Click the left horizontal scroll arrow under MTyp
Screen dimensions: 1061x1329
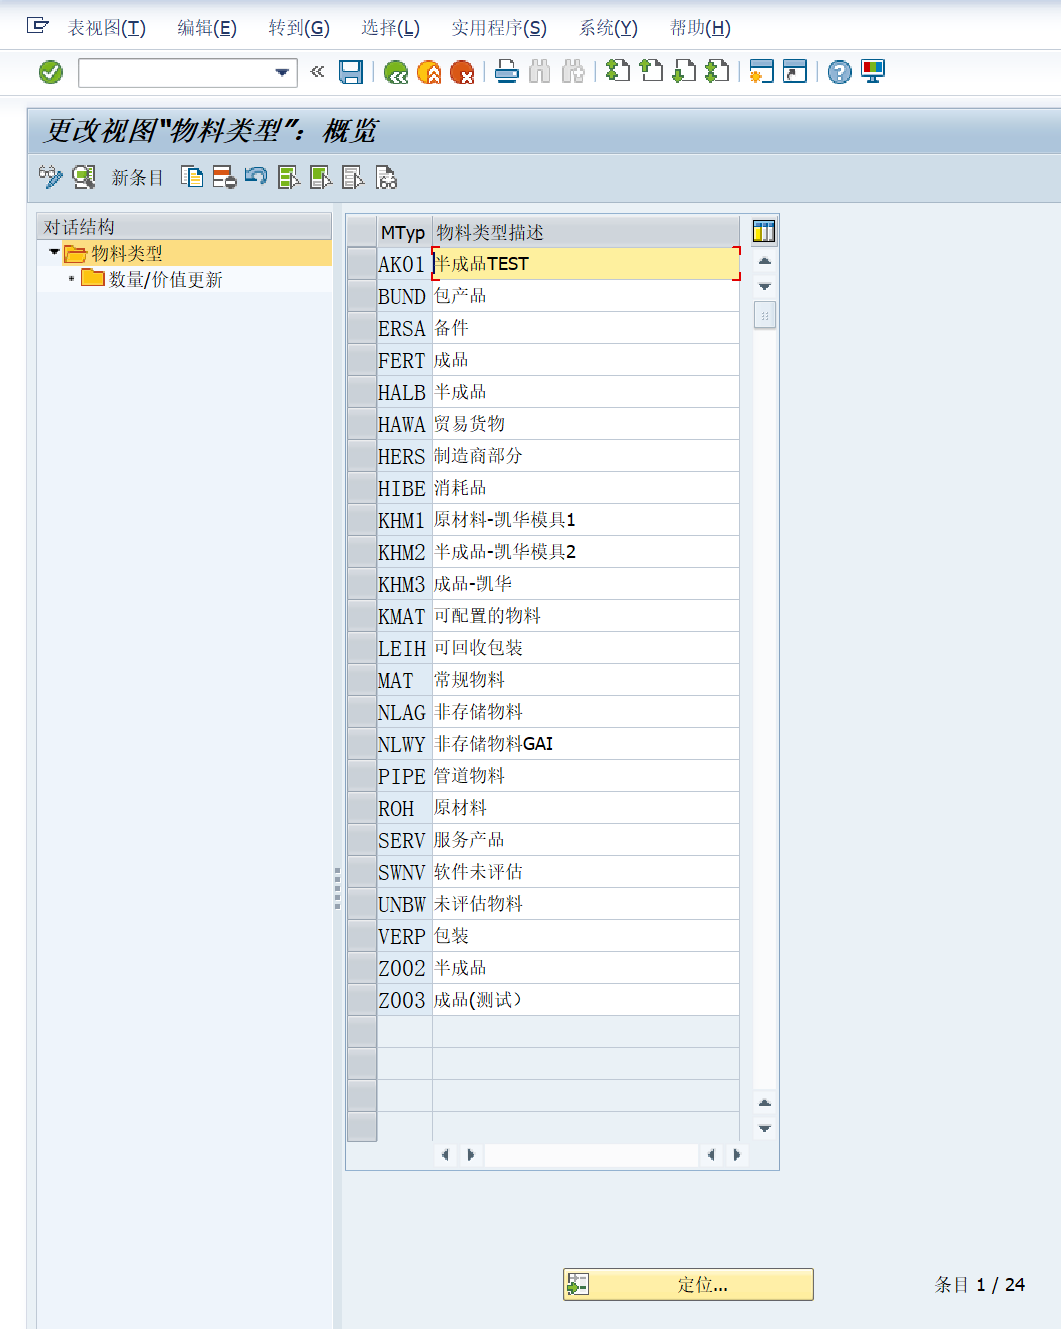click(x=445, y=1155)
